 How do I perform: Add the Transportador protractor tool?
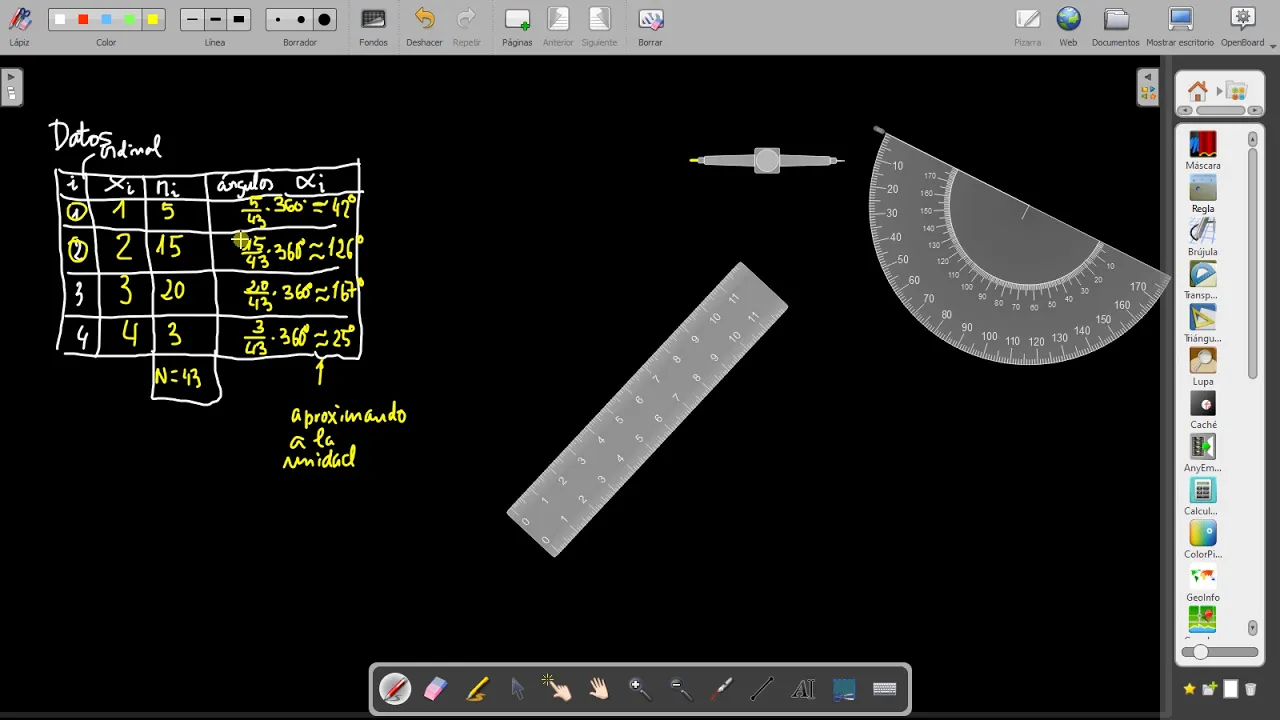pos(1203,280)
